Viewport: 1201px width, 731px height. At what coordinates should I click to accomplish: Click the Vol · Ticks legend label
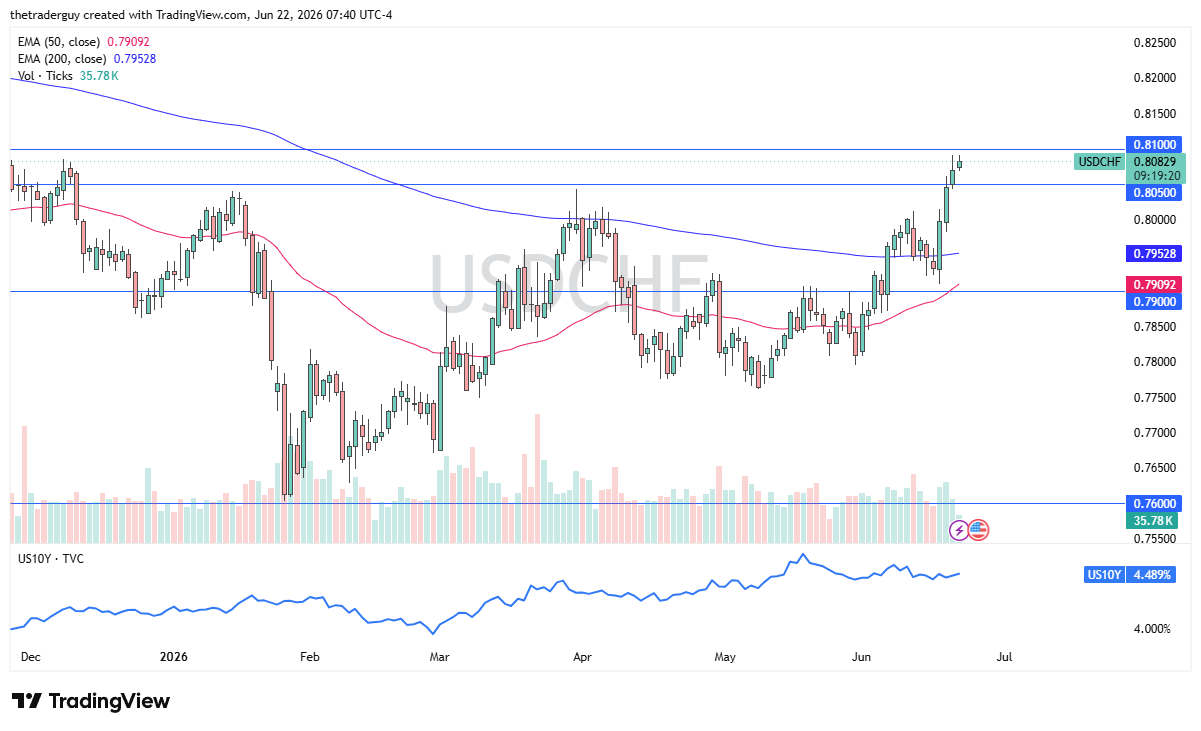point(46,75)
